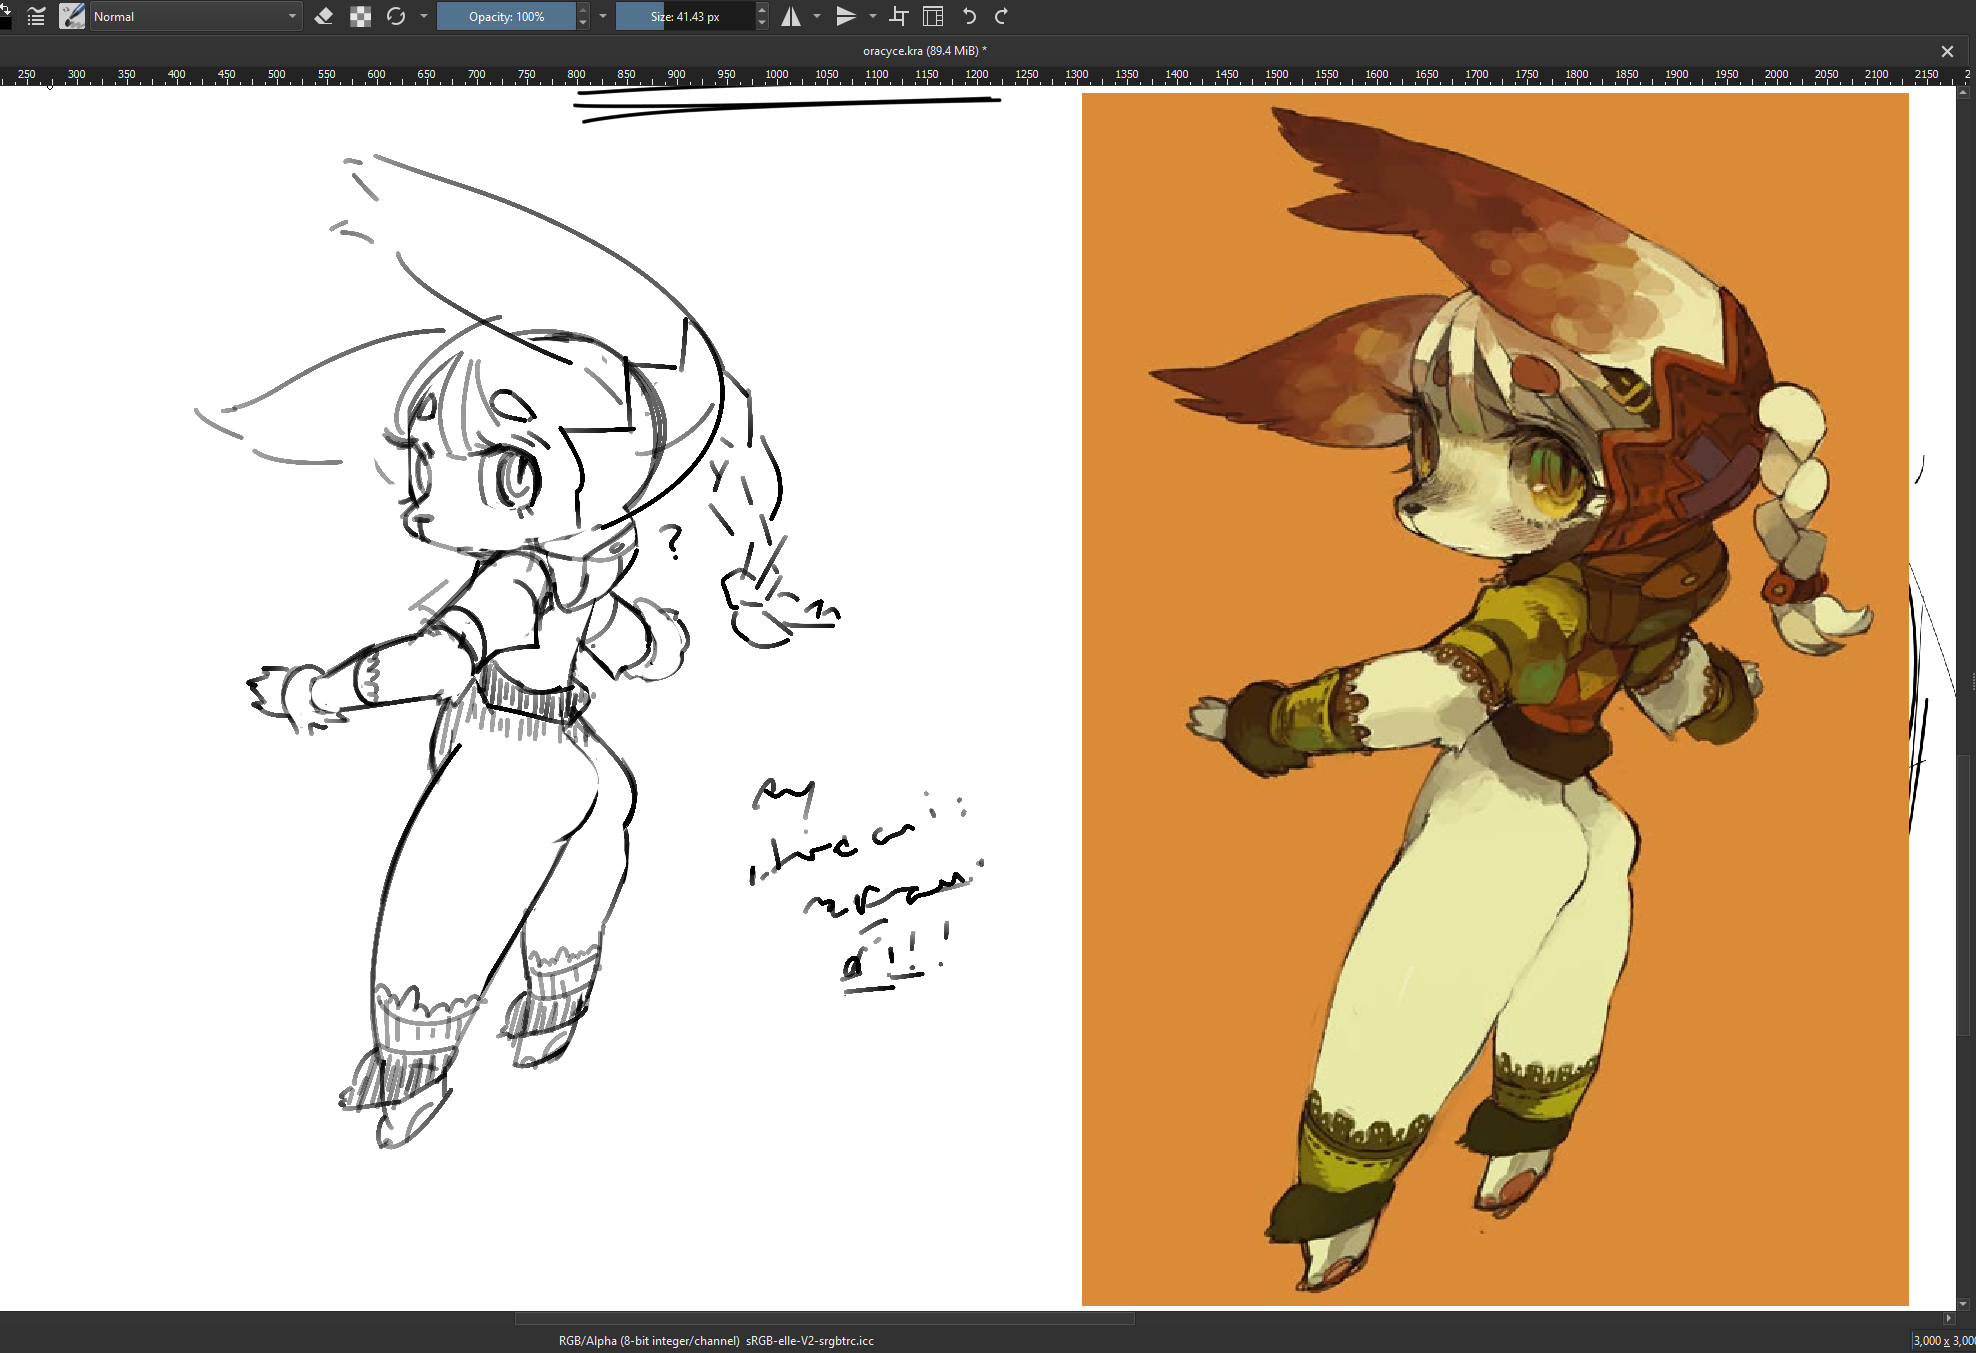Open the brush preset chooser thumbnail
Image resolution: width=1976 pixels, height=1353 pixels.
coord(72,16)
